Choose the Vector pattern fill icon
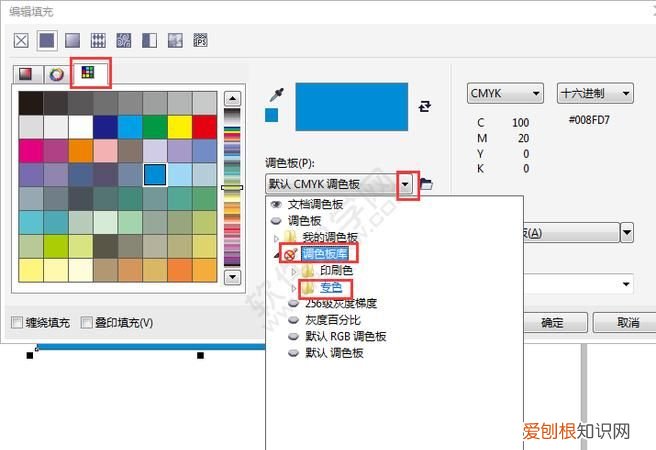Viewport: 656px width, 450px height. (98, 41)
